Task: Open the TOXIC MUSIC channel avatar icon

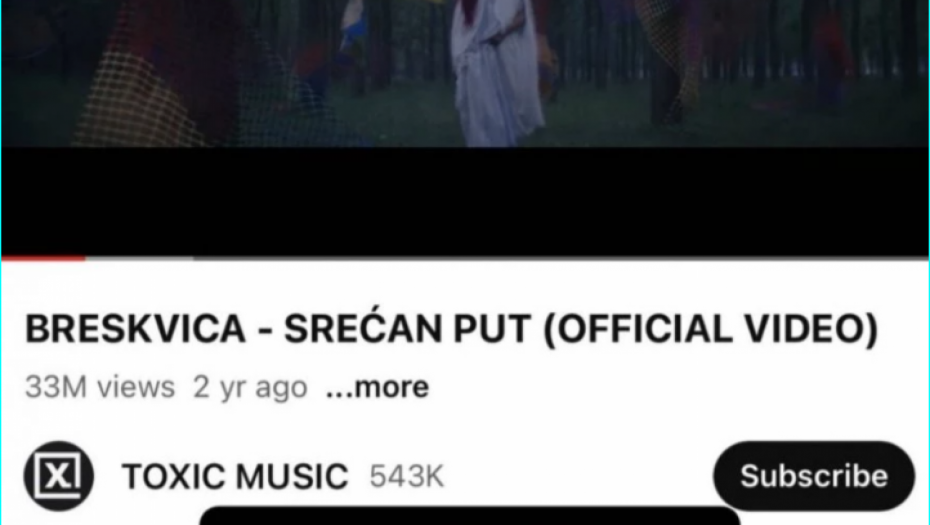Action: (x=59, y=476)
